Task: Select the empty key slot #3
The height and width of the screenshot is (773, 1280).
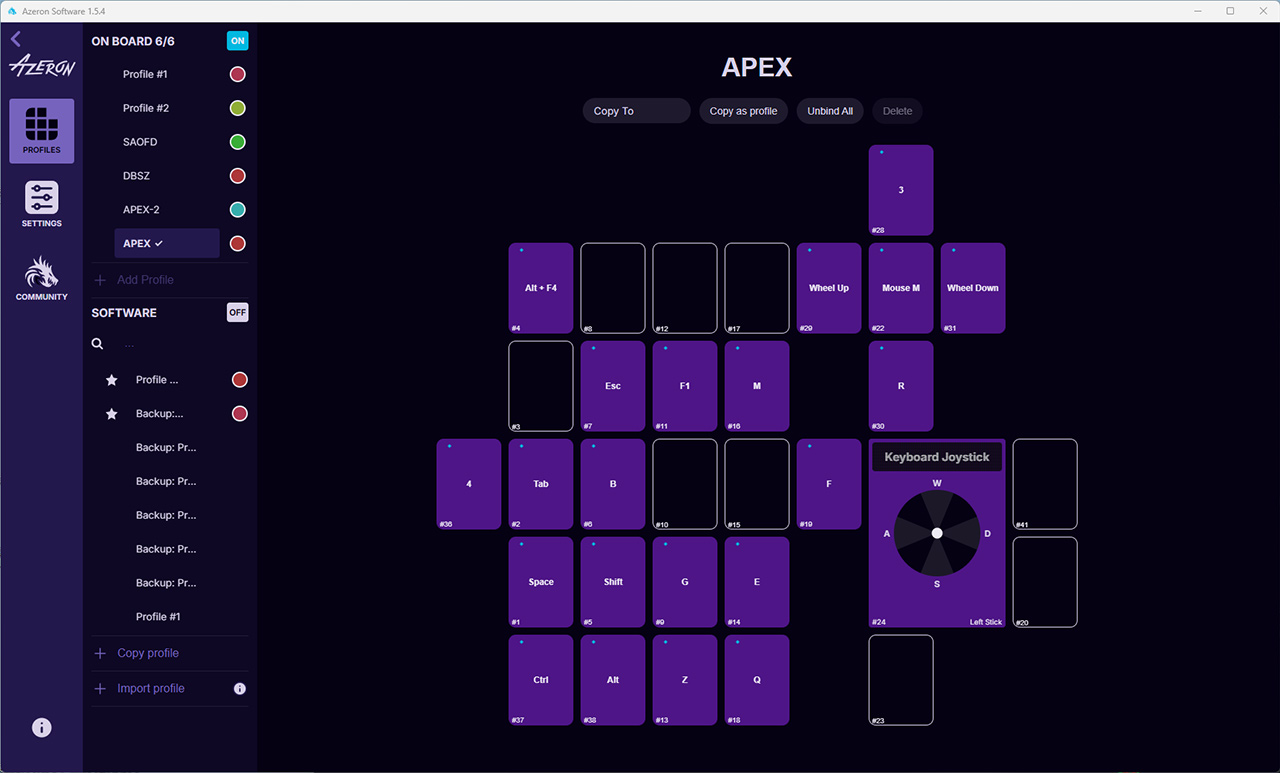Action: pyautogui.click(x=541, y=386)
